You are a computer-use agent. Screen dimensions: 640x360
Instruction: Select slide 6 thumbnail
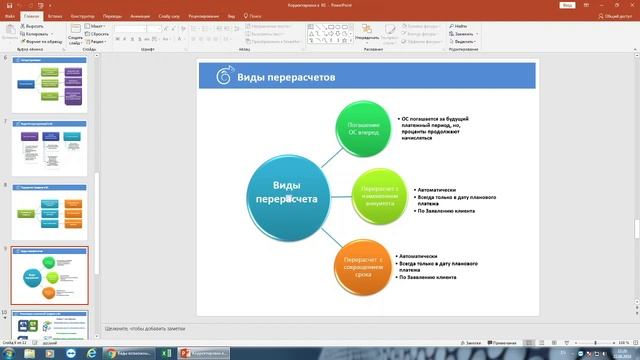click(x=49, y=84)
